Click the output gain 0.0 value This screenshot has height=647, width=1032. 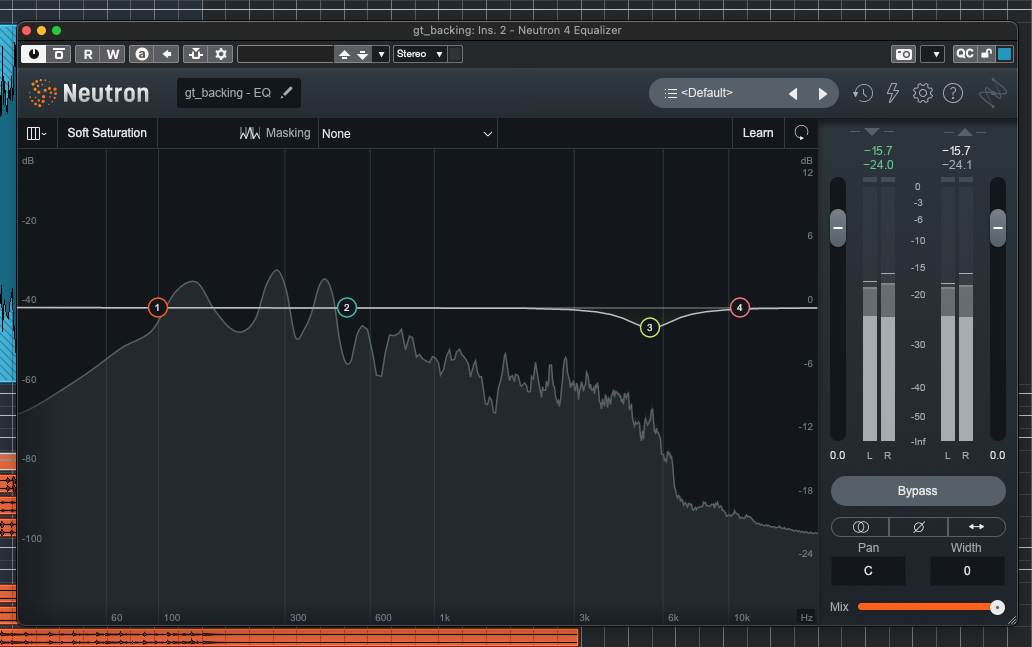[997, 455]
